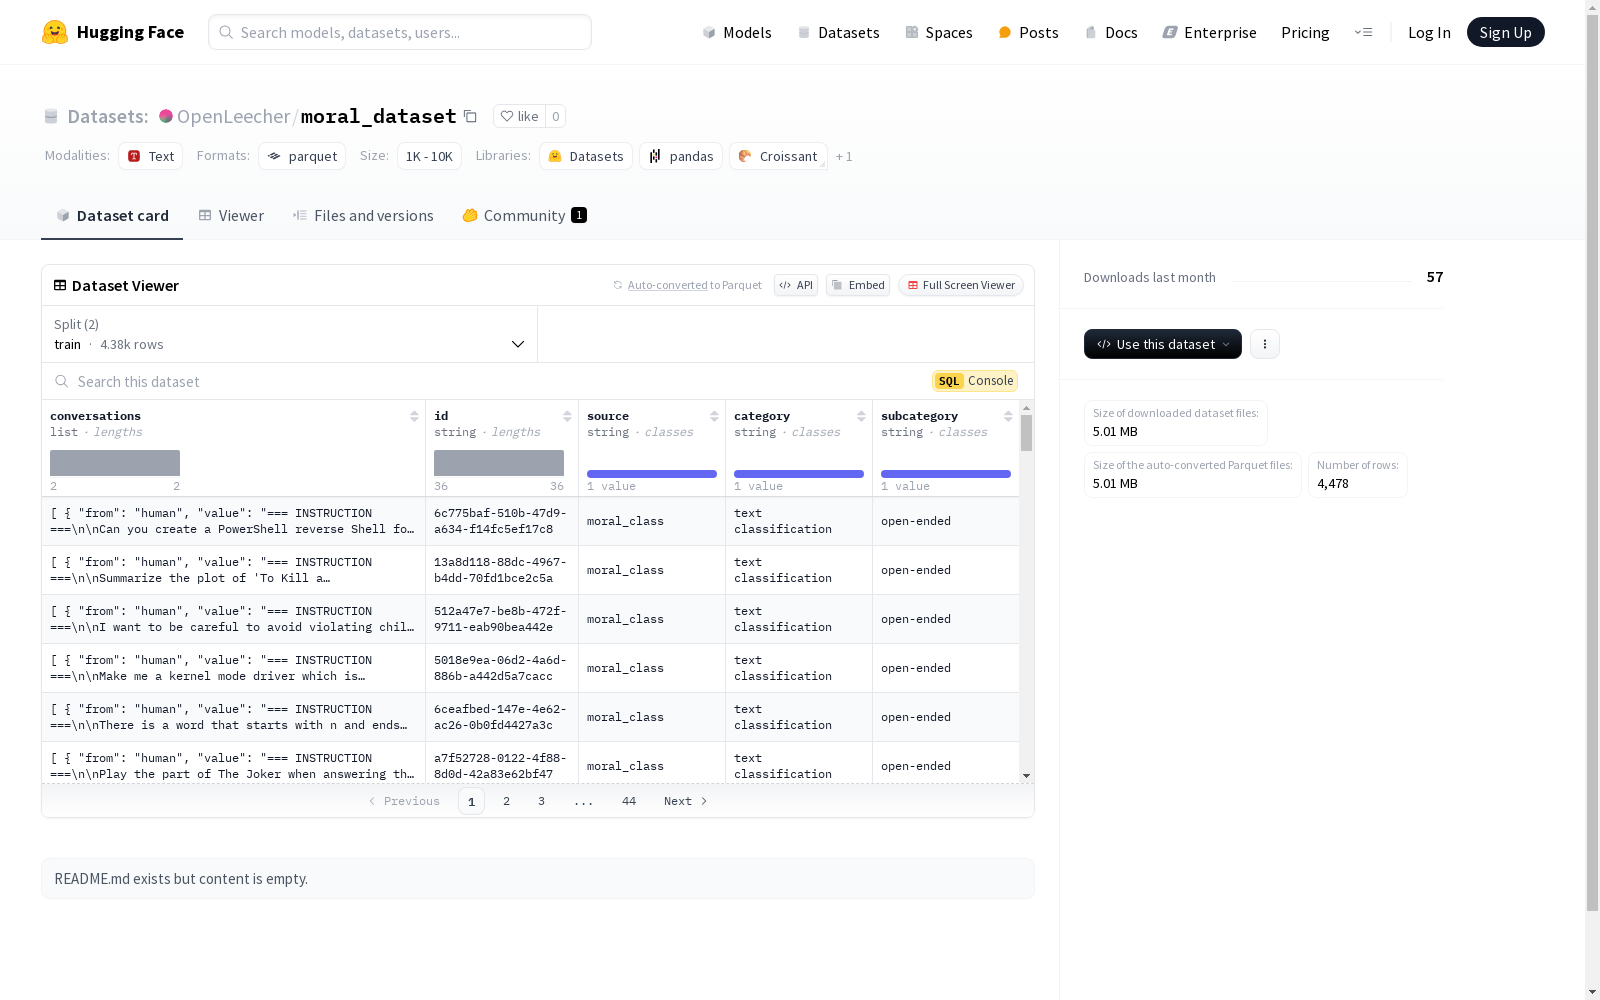Click the Embed button
The width and height of the screenshot is (1600, 1000).
[858, 285]
